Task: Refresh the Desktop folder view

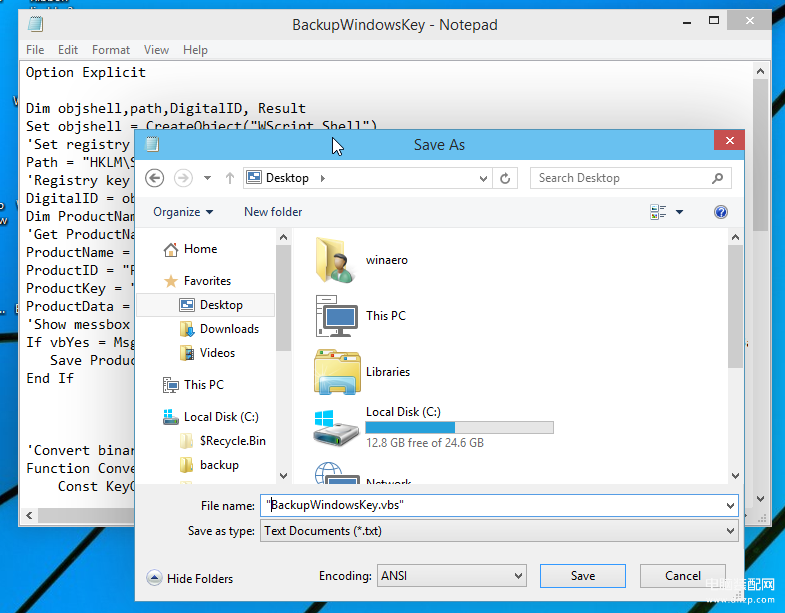Action: click(505, 178)
